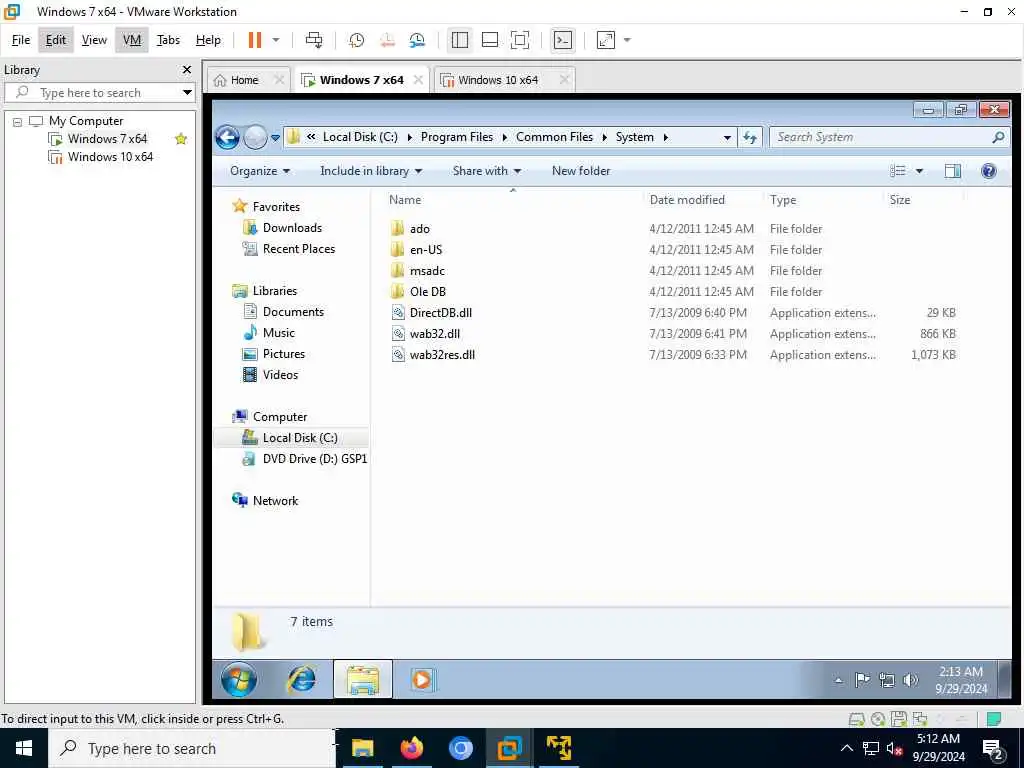The width and height of the screenshot is (1024, 768).
Task: Select DVD Drive (D:) in navigation pane
Action: pyautogui.click(x=315, y=459)
